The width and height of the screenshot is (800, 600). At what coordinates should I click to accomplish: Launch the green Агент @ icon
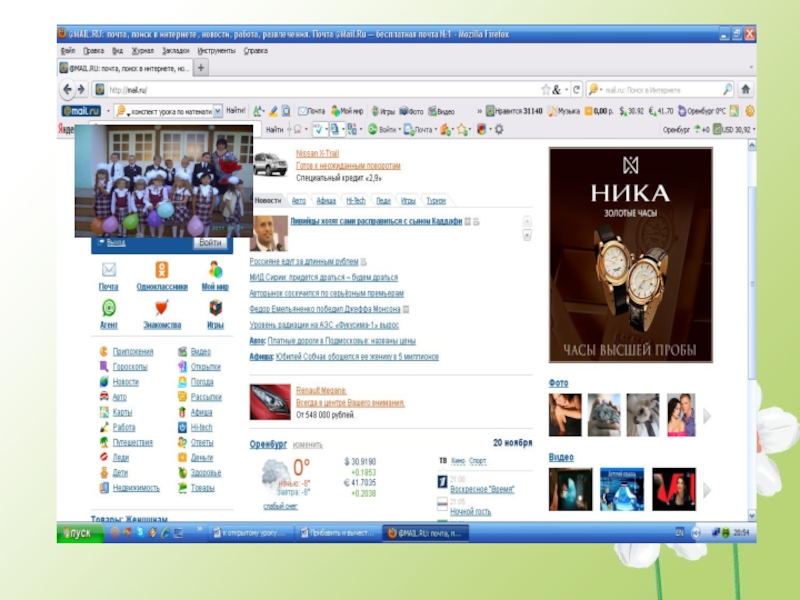click(x=109, y=308)
